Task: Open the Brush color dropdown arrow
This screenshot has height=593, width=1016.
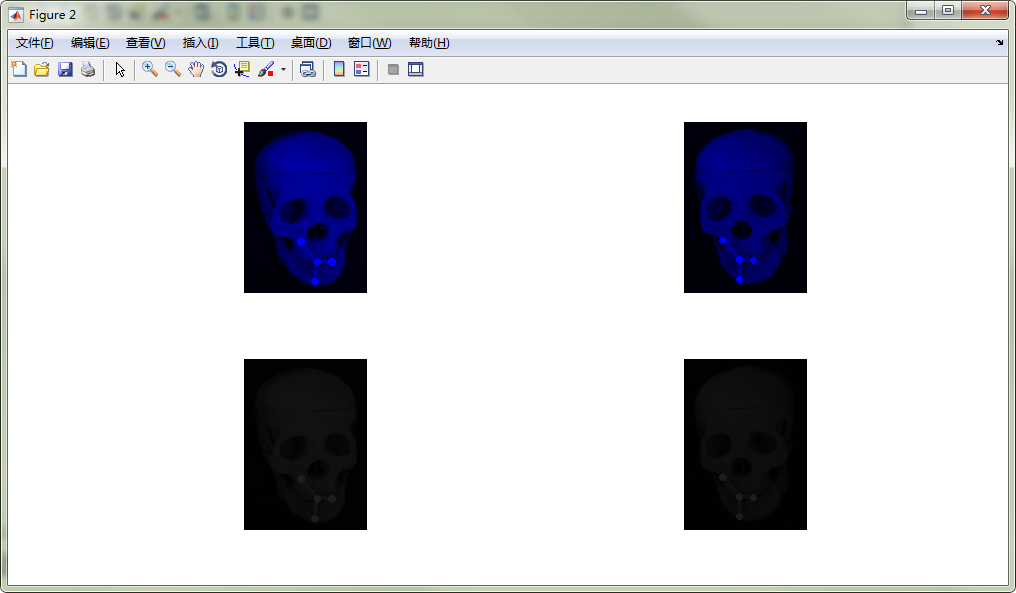Action: 283,69
